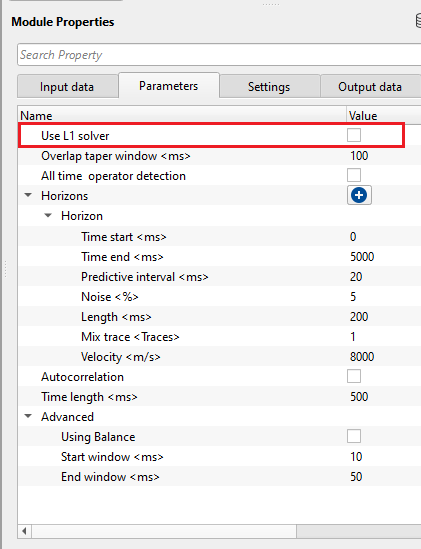421x549 pixels.
Task: Select the Velocity value 8000
Action: tap(362, 356)
